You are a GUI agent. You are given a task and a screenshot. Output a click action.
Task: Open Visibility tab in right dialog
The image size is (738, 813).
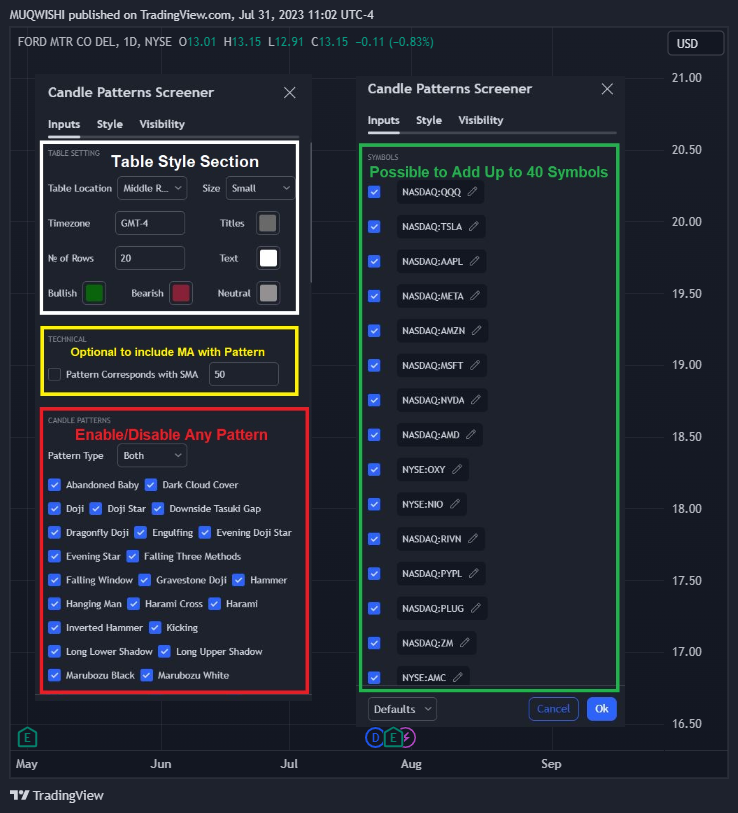point(481,120)
